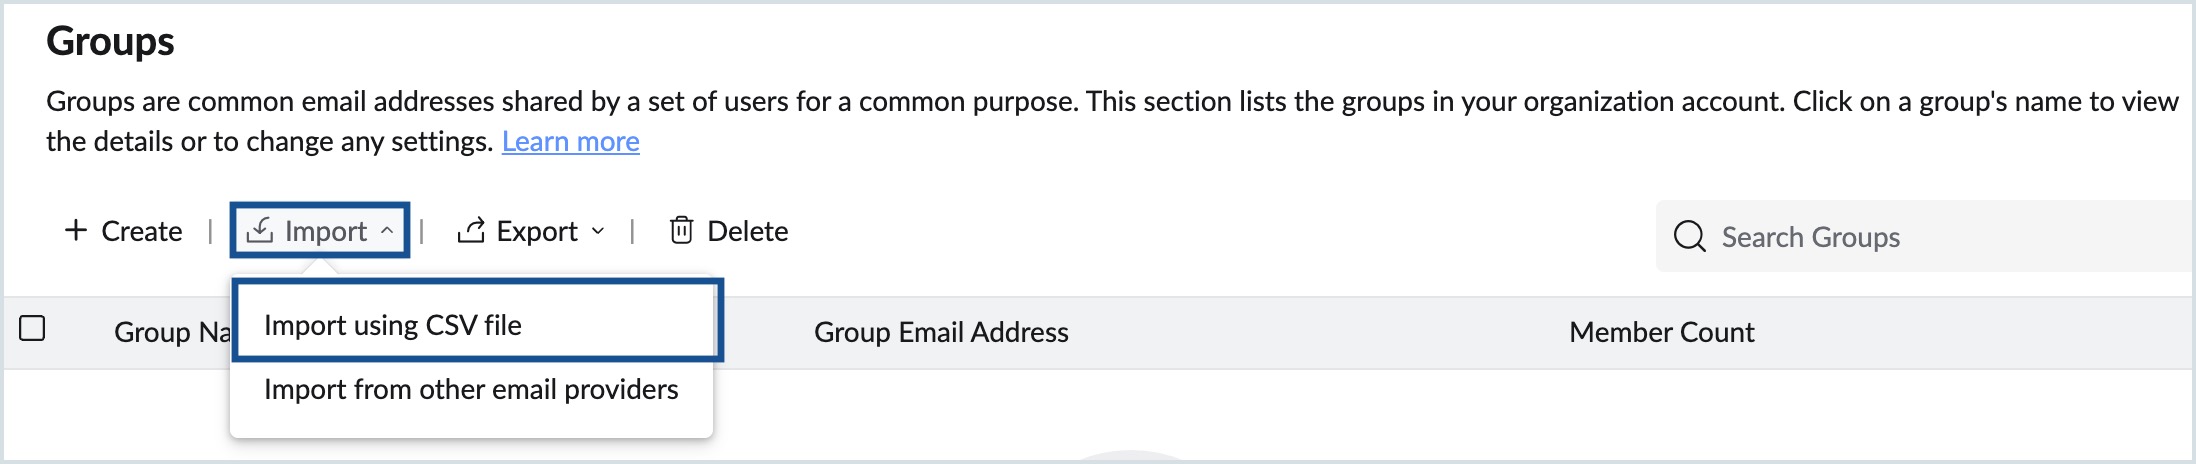The height and width of the screenshot is (464, 2196).
Task: Click the Import toolbar label
Action: point(326,231)
